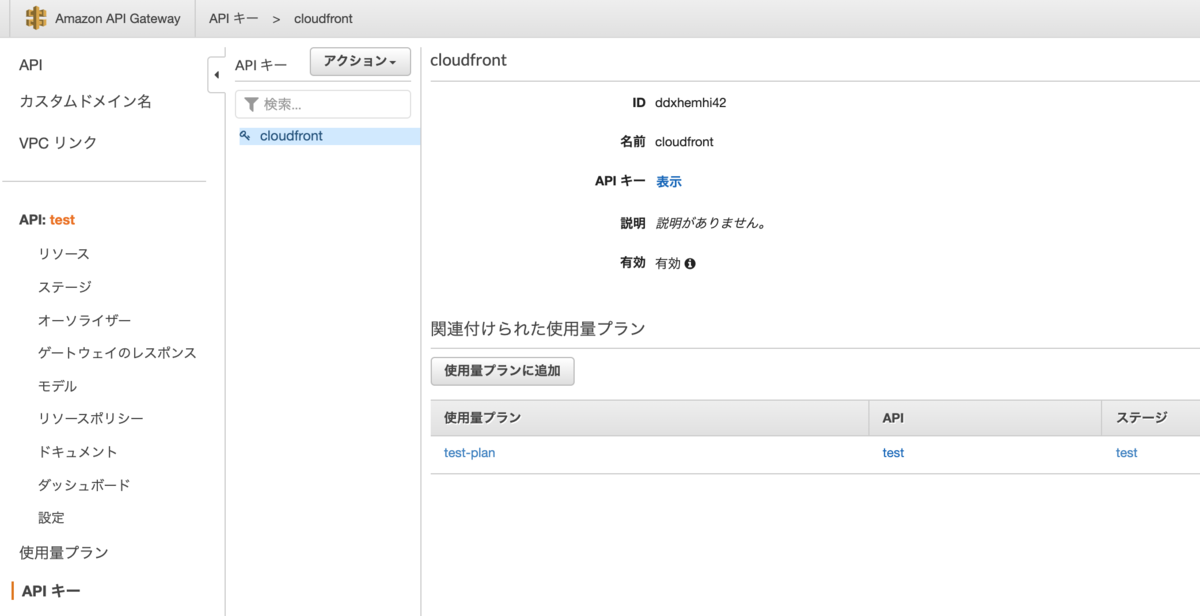Open ゲートウェイのレスポンス in the sidebar
Image resolution: width=1200 pixels, height=616 pixels.
(x=117, y=353)
